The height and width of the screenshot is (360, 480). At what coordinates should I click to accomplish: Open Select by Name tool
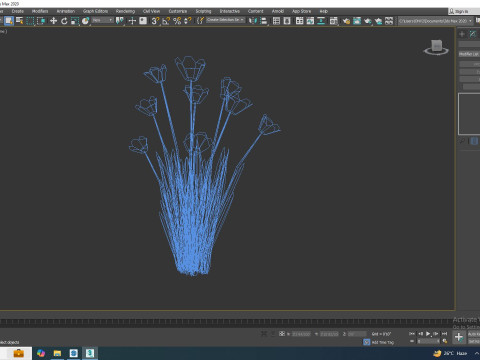[20, 21]
